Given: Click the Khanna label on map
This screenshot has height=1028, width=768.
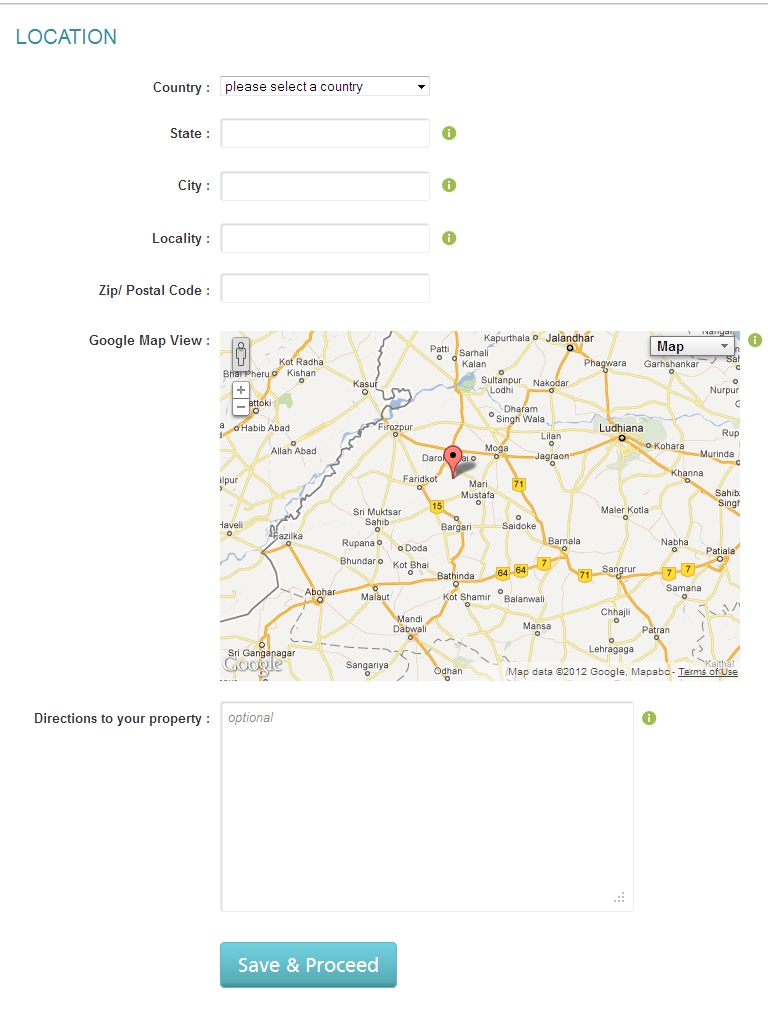Looking at the screenshot, I should (x=687, y=473).
